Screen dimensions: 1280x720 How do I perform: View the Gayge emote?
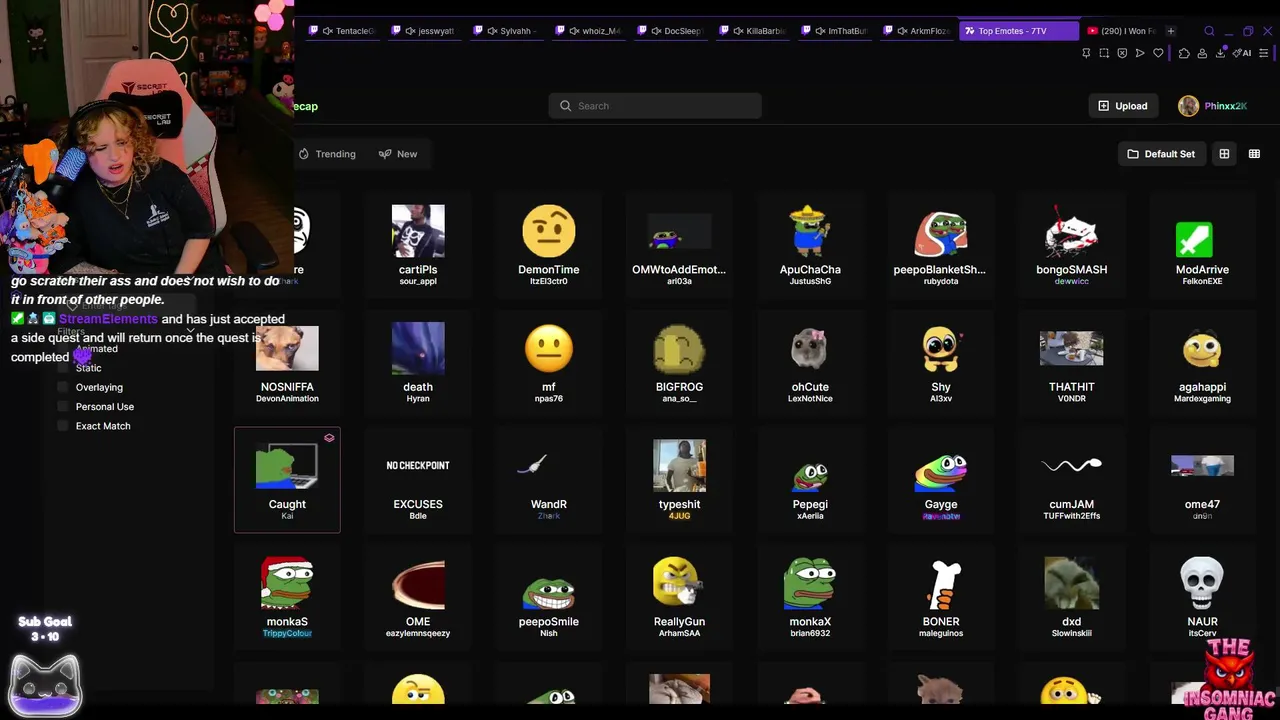pos(940,480)
